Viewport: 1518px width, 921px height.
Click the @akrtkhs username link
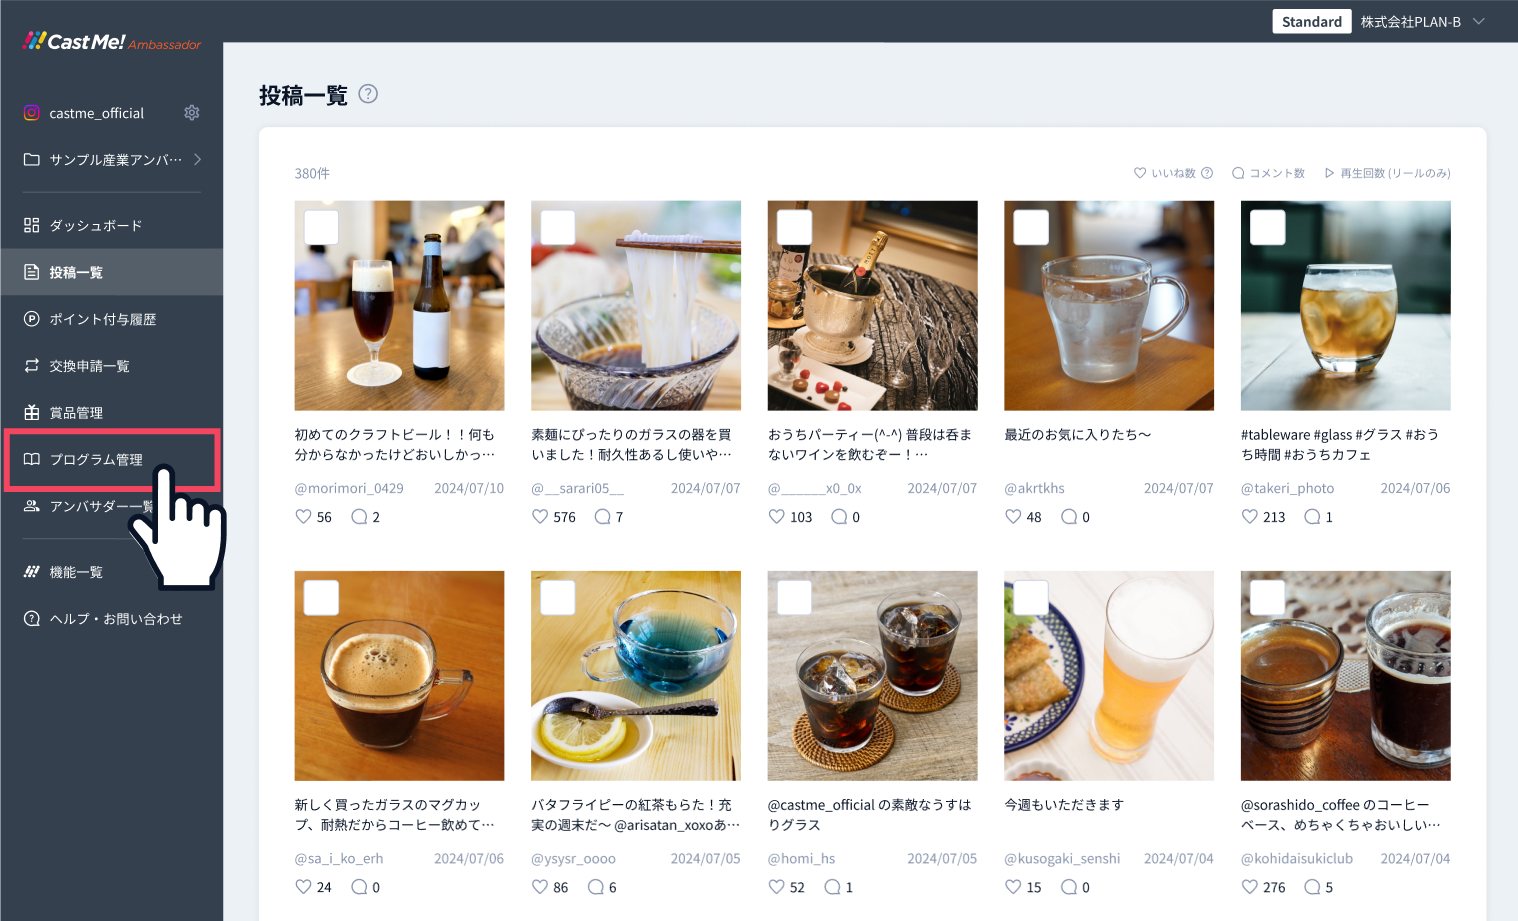1034,488
